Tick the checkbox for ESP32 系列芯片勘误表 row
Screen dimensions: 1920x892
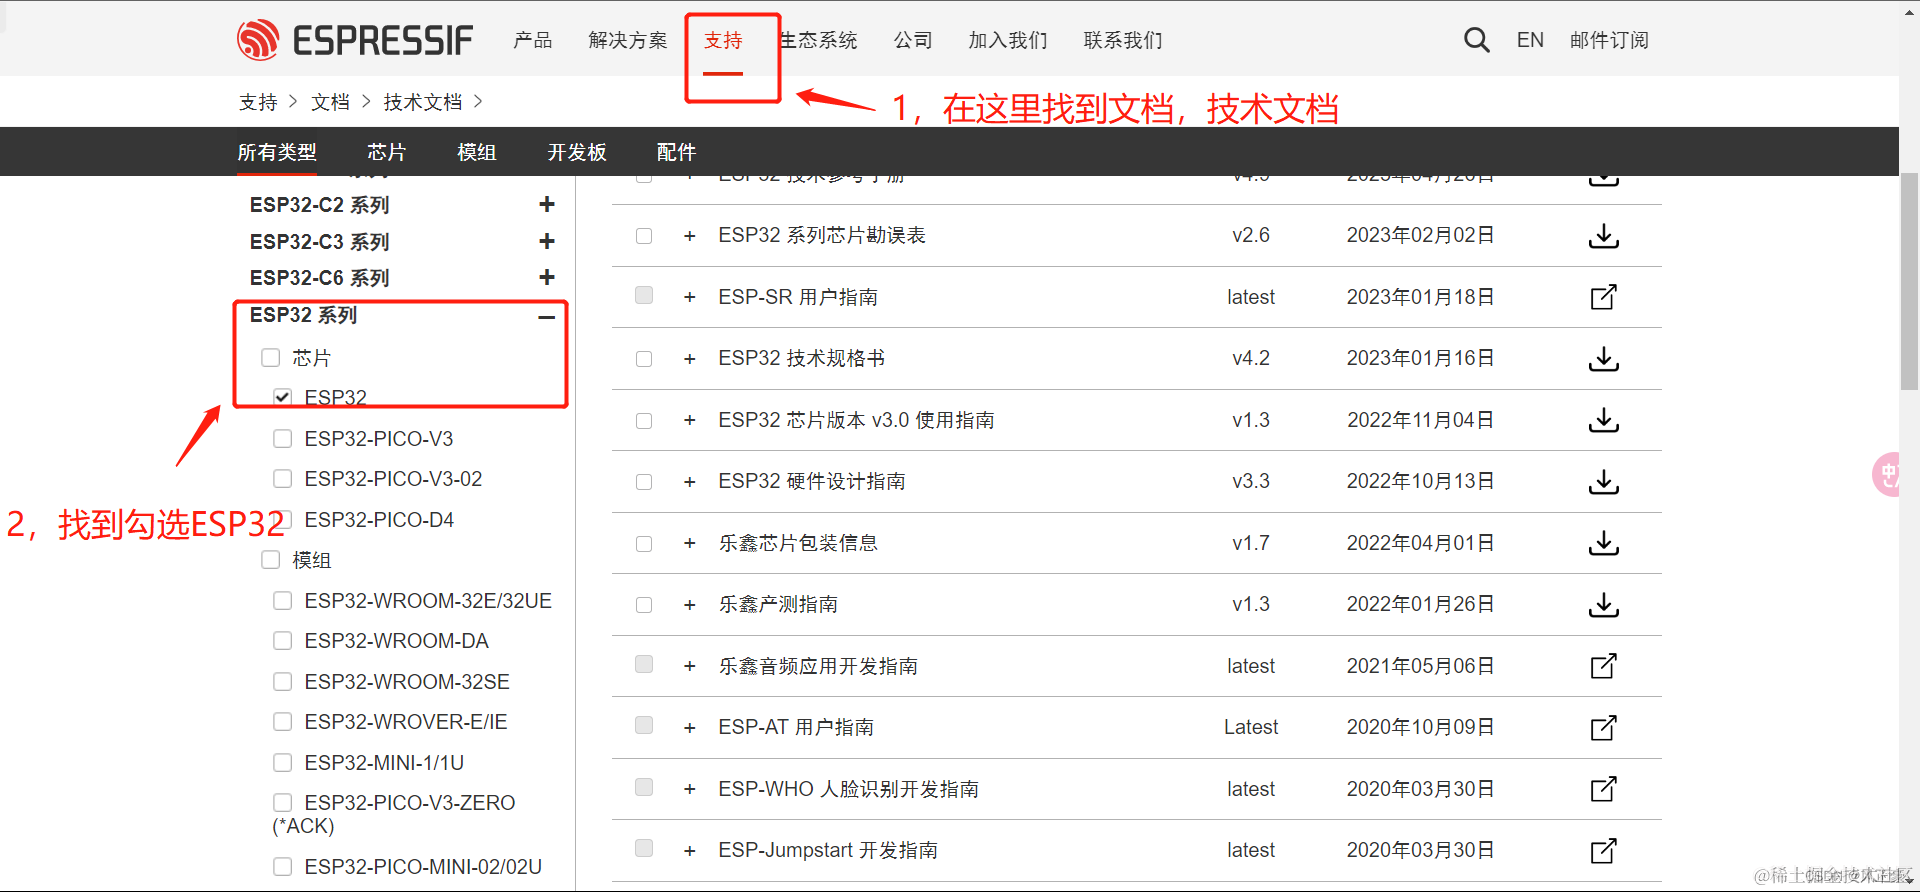644,236
